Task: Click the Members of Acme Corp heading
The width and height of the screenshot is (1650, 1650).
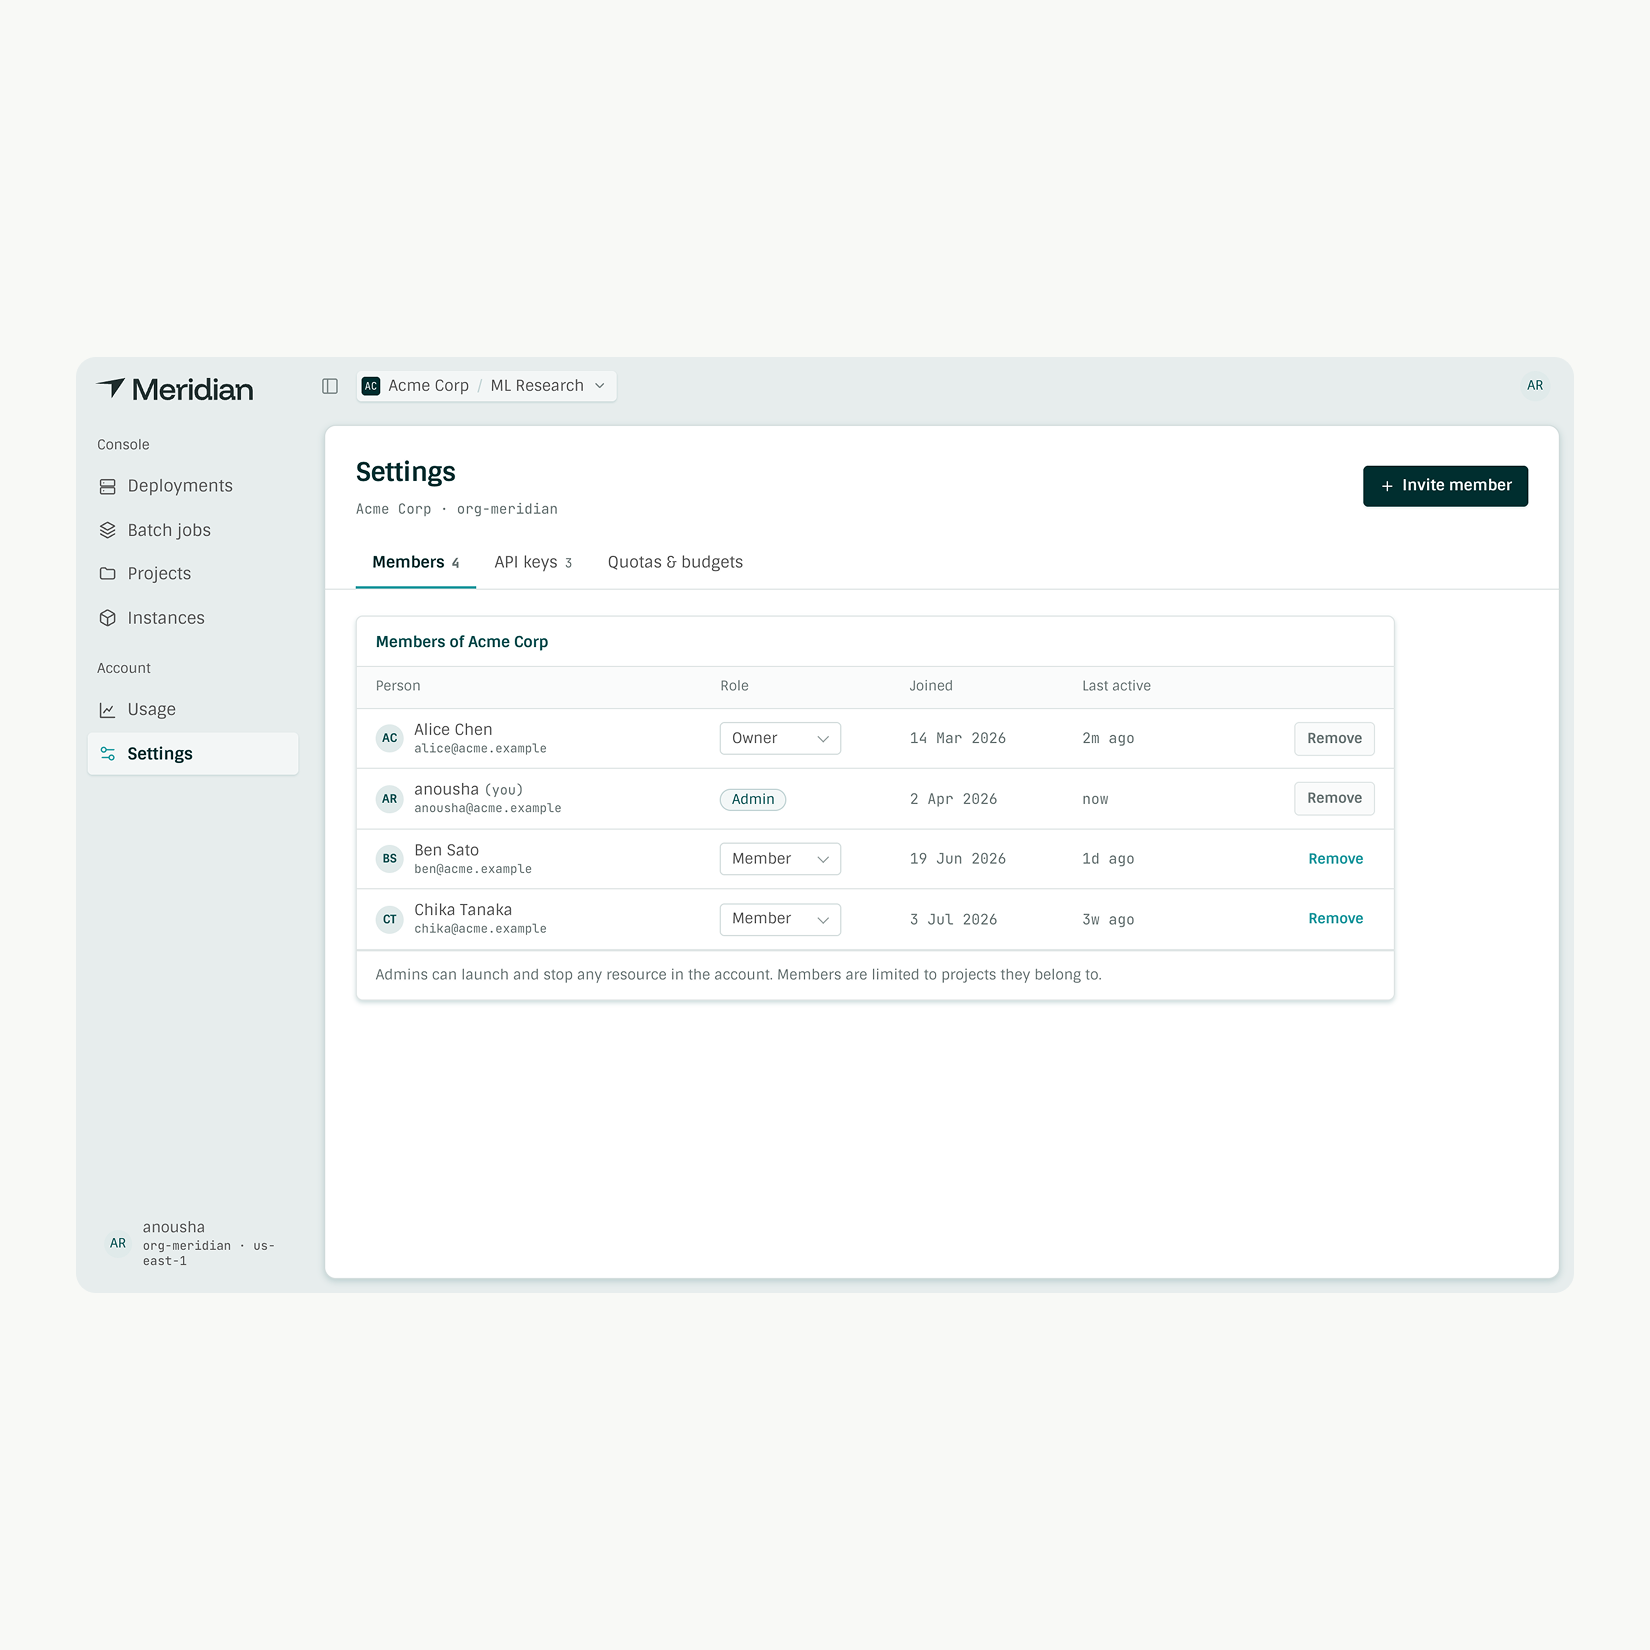Action: [462, 642]
